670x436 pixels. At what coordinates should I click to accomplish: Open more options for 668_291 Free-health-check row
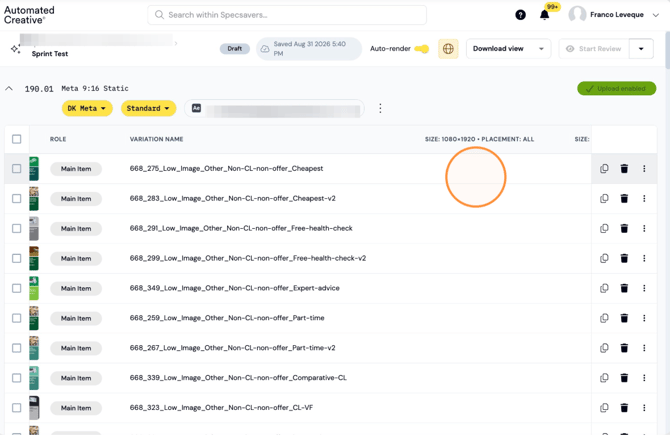click(x=644, y=228)
